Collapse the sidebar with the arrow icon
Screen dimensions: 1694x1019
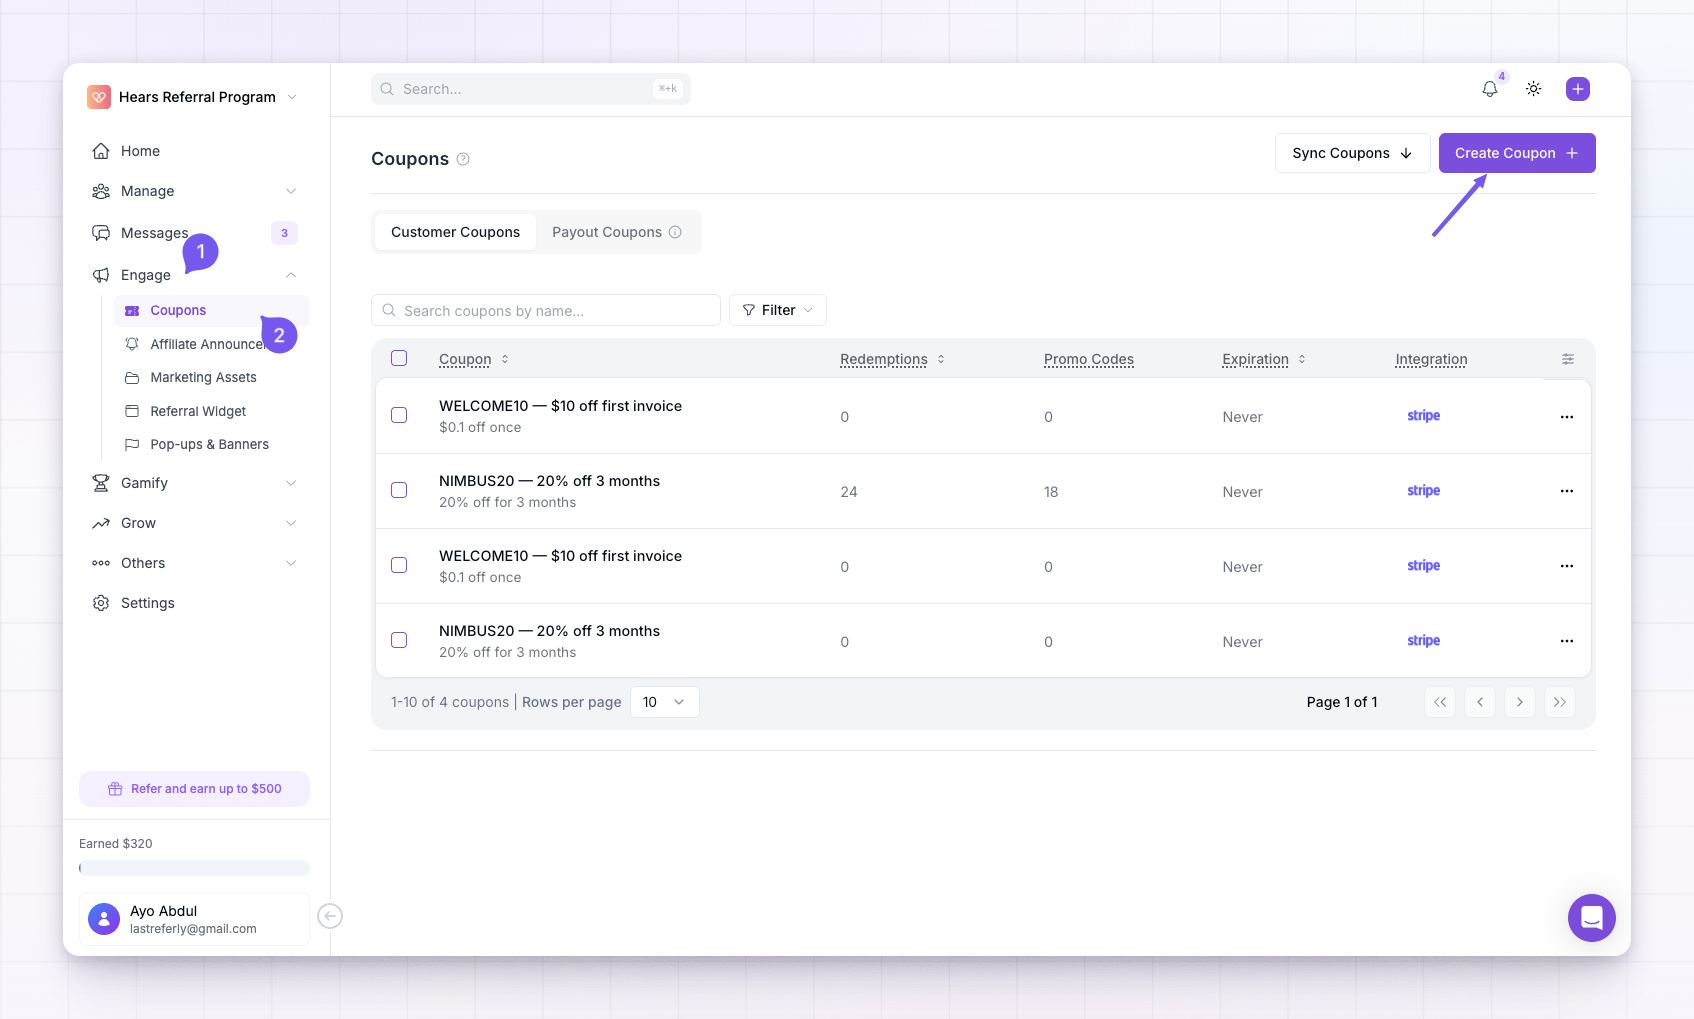click(x=330, y=916)
